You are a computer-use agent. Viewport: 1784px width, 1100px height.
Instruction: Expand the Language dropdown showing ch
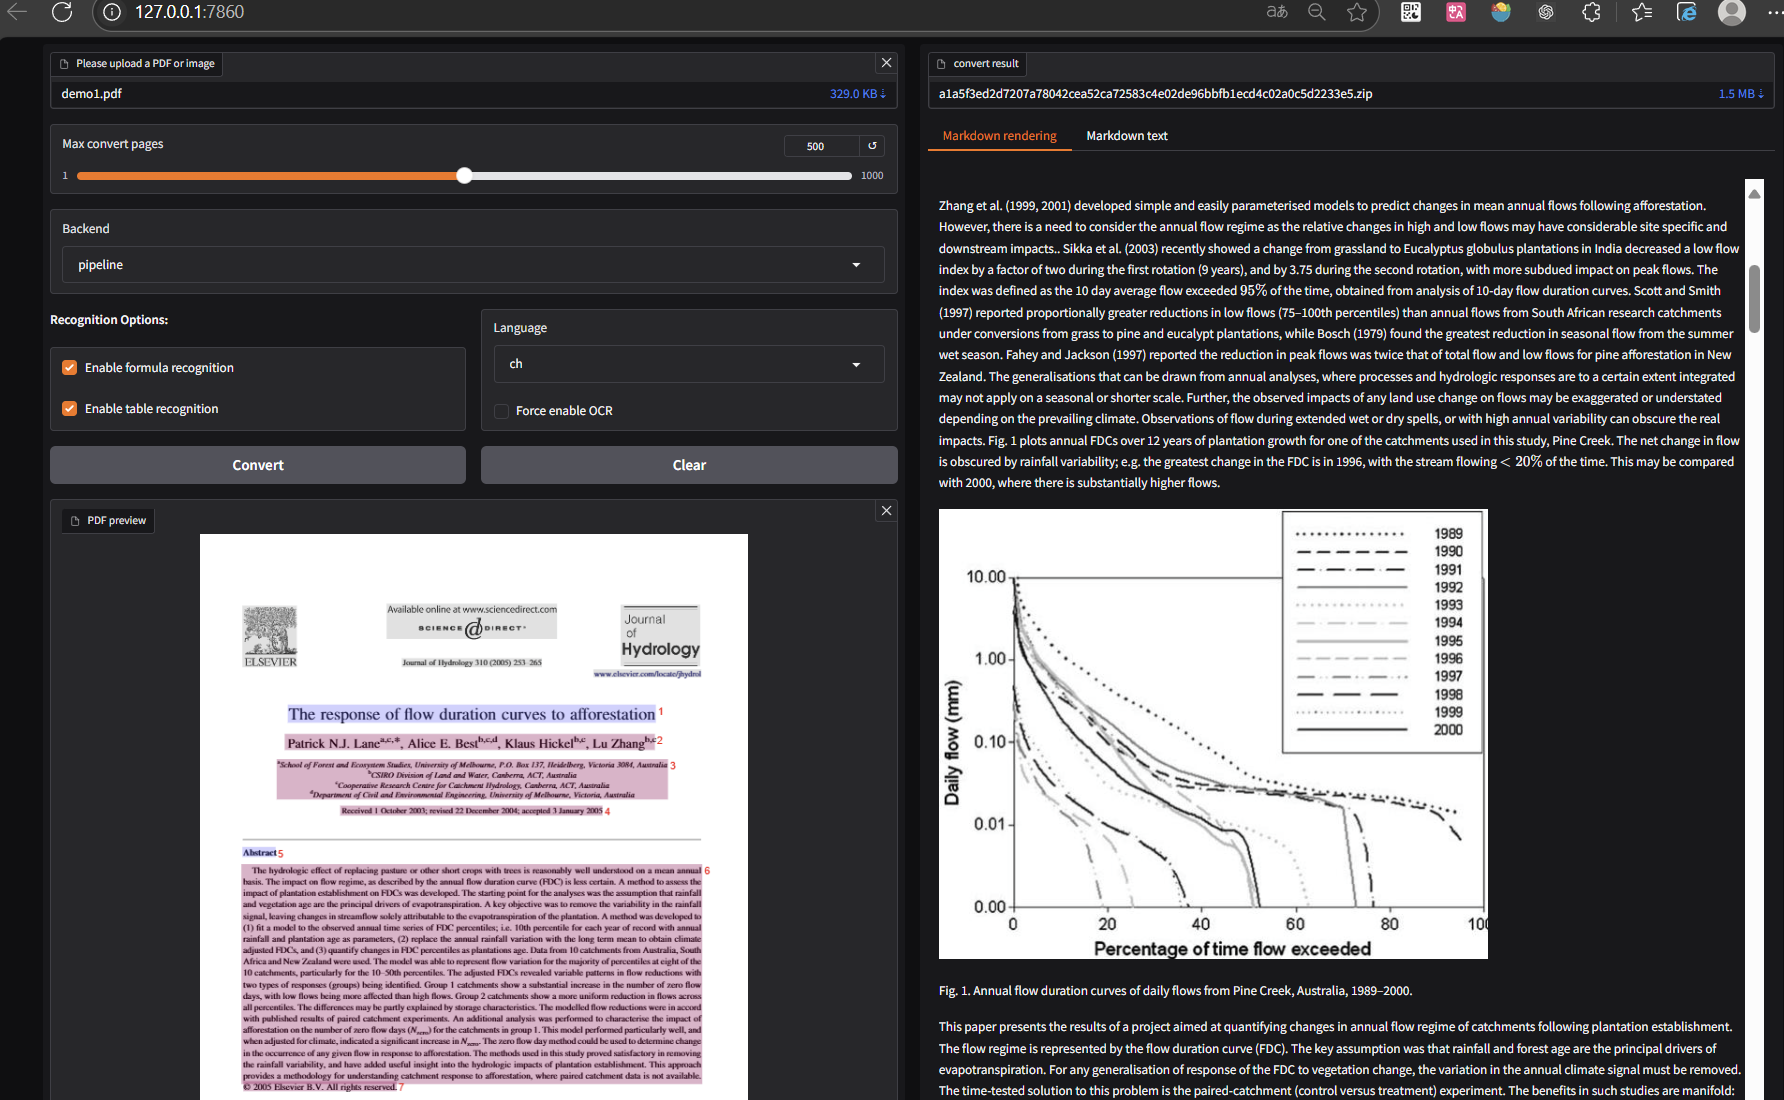[688, 364]
